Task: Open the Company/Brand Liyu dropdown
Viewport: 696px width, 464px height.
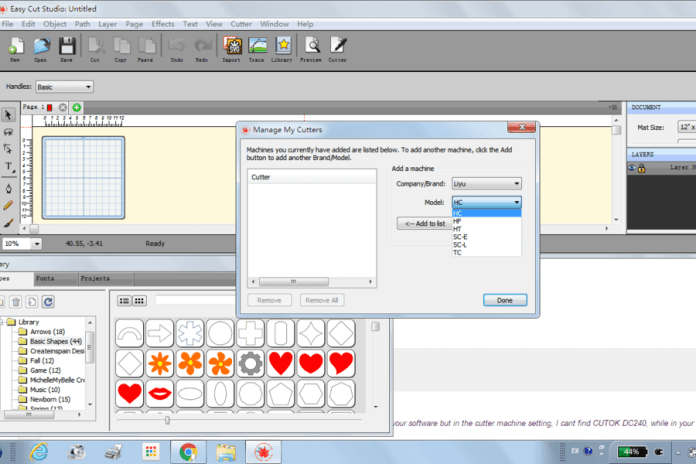Action: tap(486, 183)
